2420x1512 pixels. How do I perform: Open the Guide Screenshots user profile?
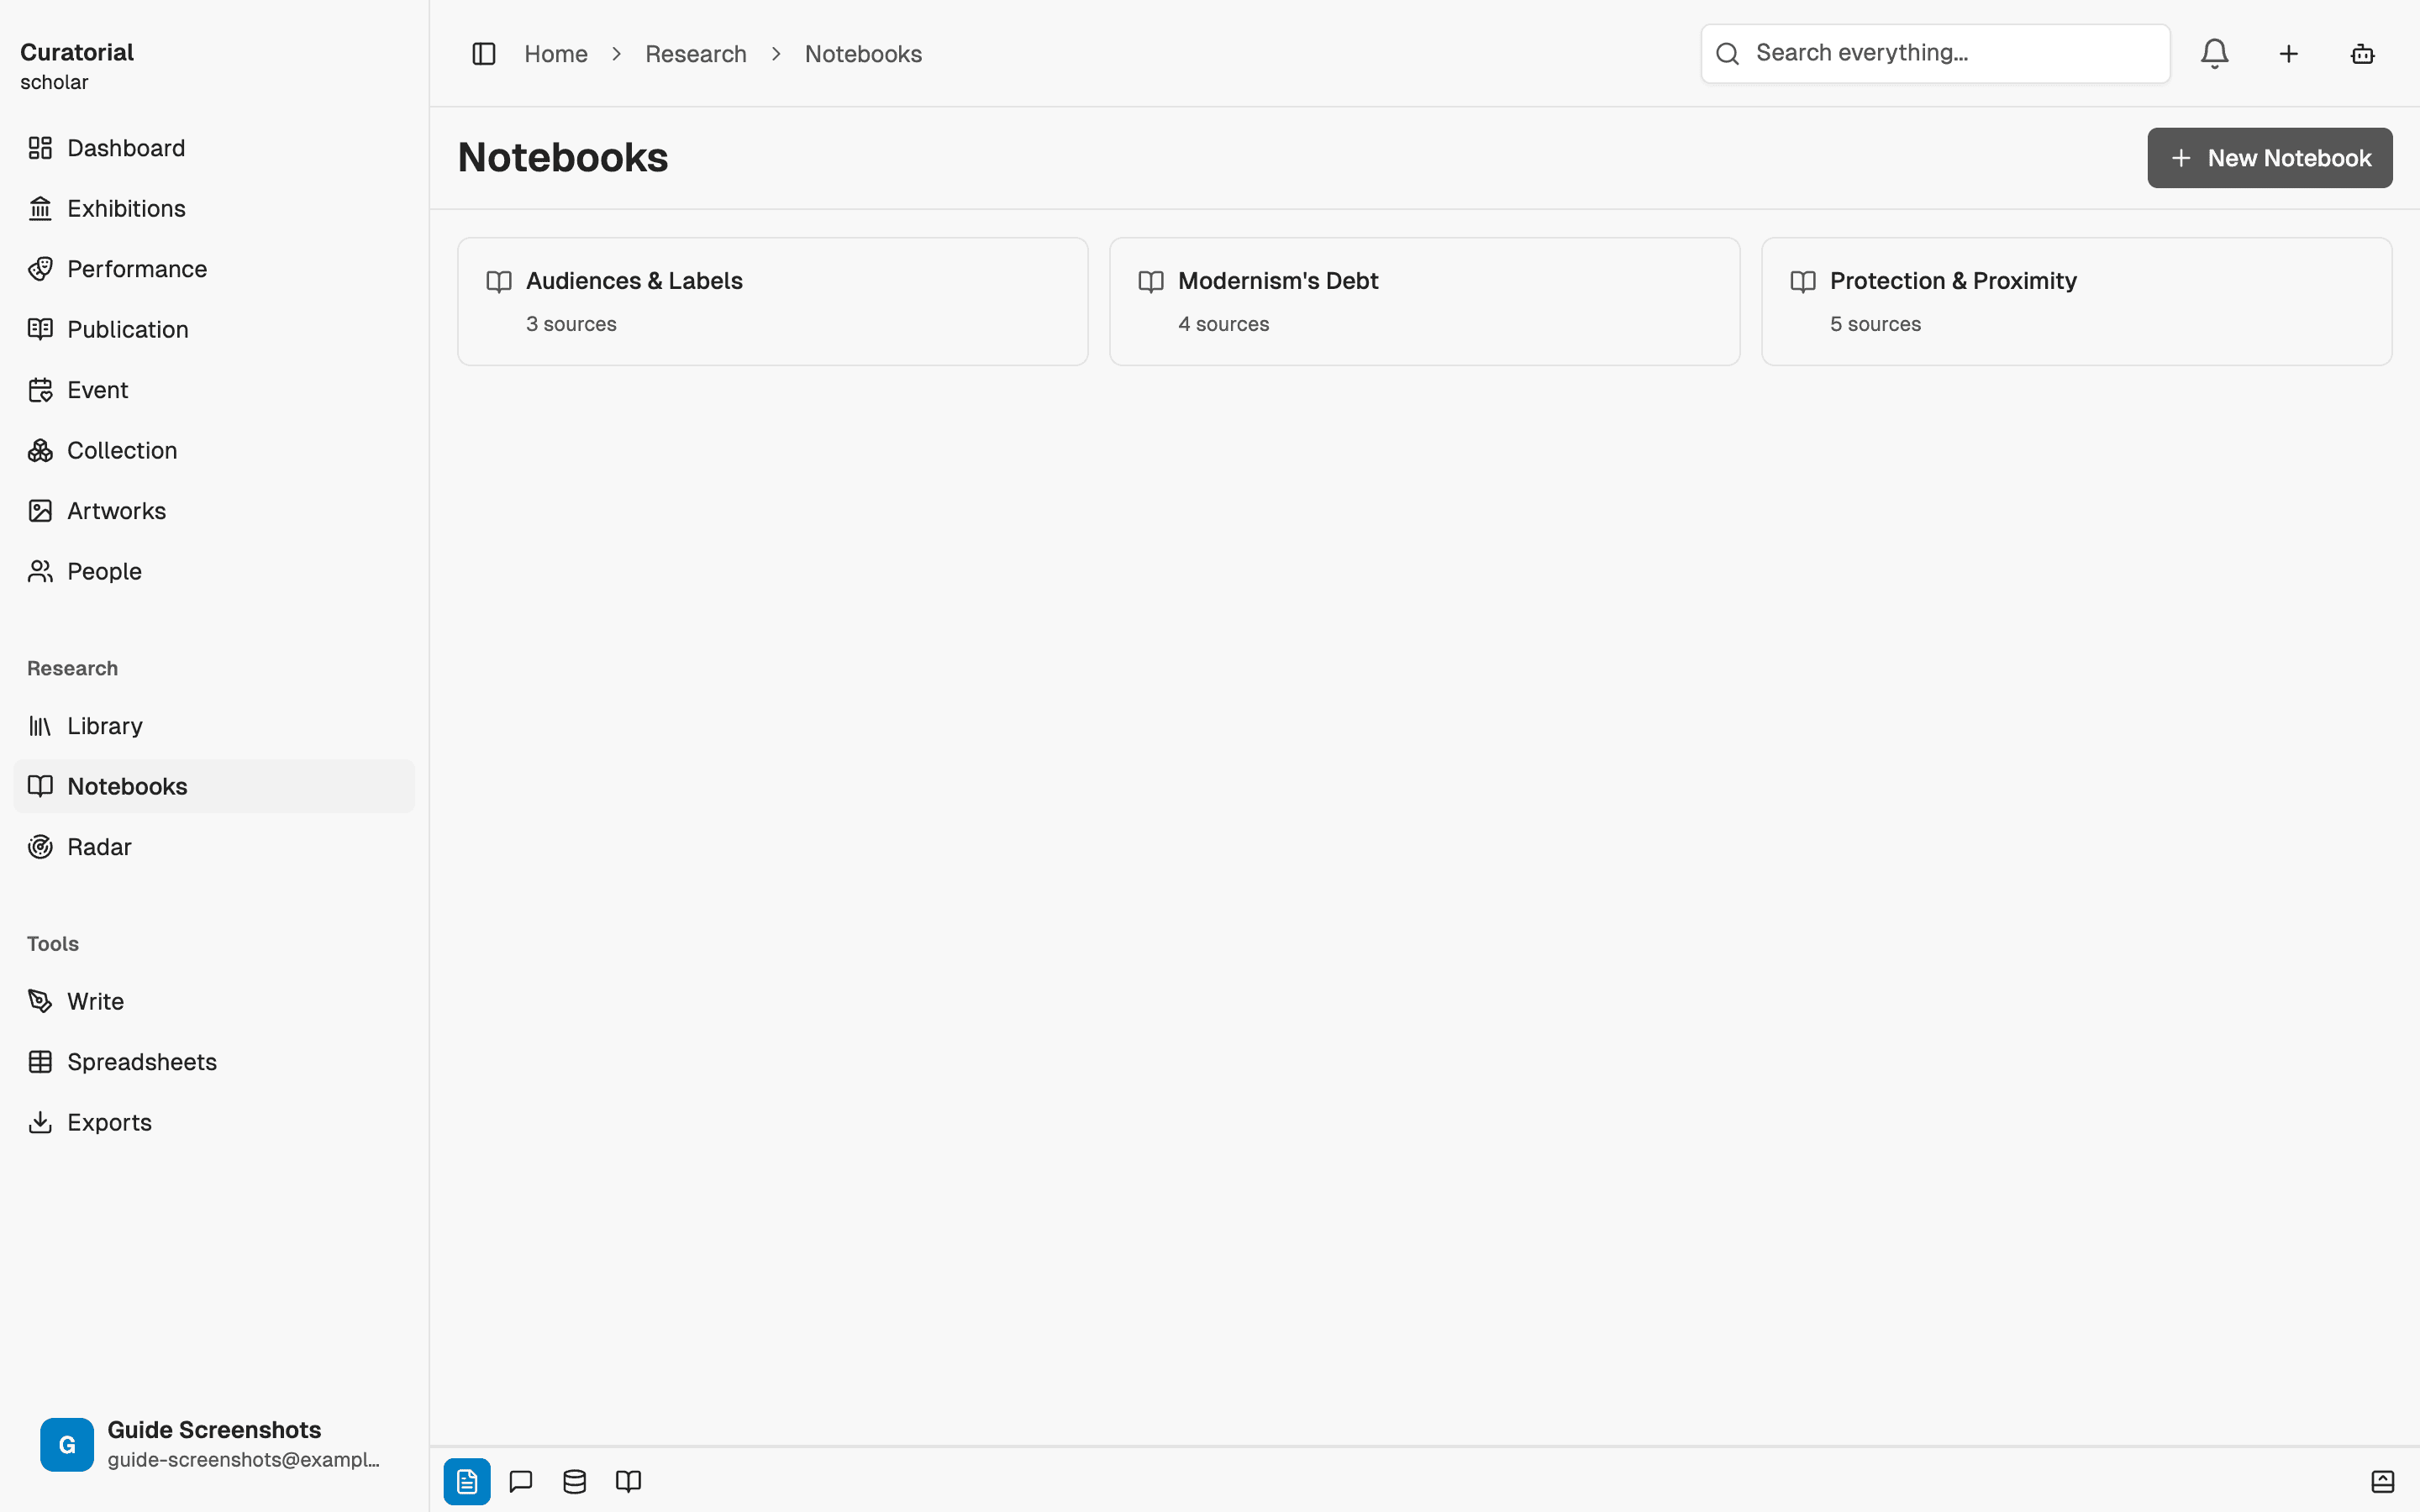(x=214, y=1444)
